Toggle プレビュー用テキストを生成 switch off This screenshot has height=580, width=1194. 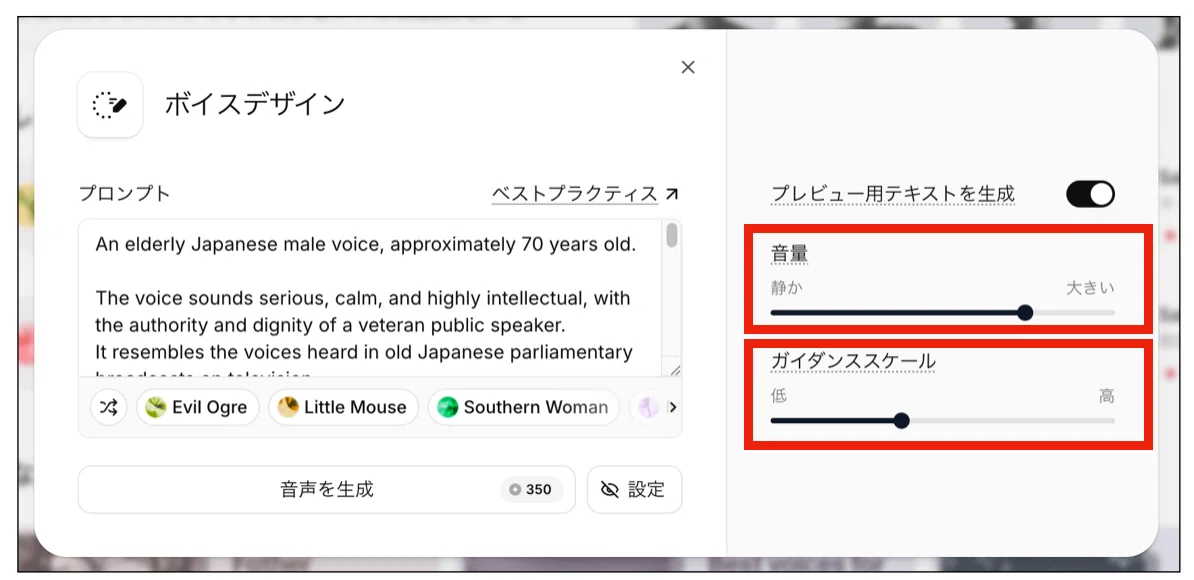tap(1090, 194)
